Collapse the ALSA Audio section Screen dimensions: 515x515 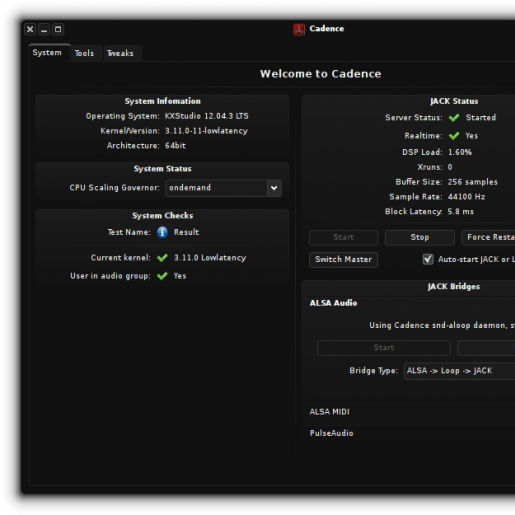pyautogui.click(x=333, y=303)
